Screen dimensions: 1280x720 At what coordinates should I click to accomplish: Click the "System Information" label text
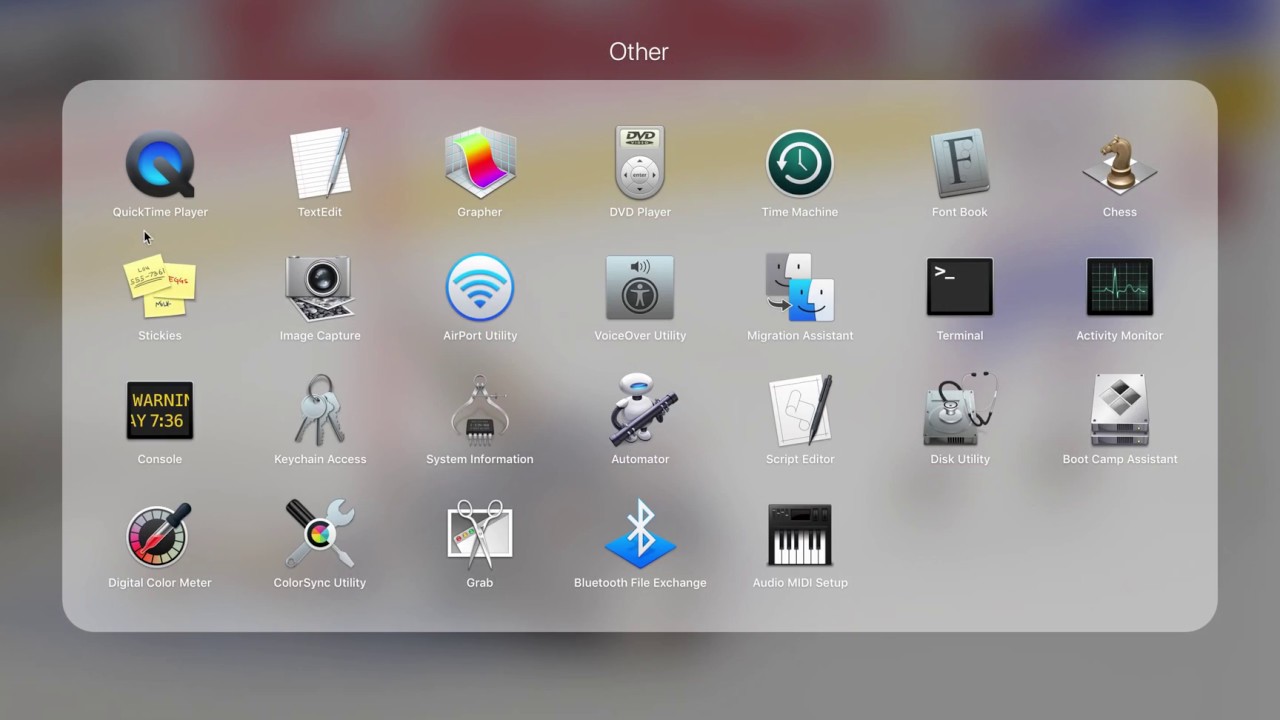pyautogui.click(x=480, y=460)
